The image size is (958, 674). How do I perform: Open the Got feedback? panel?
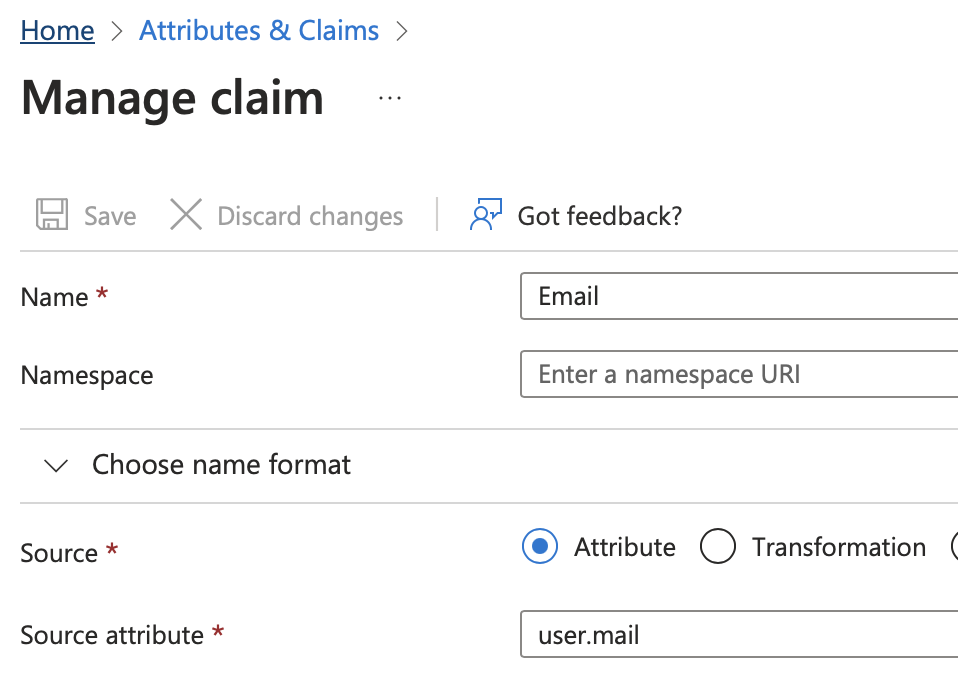599,214
